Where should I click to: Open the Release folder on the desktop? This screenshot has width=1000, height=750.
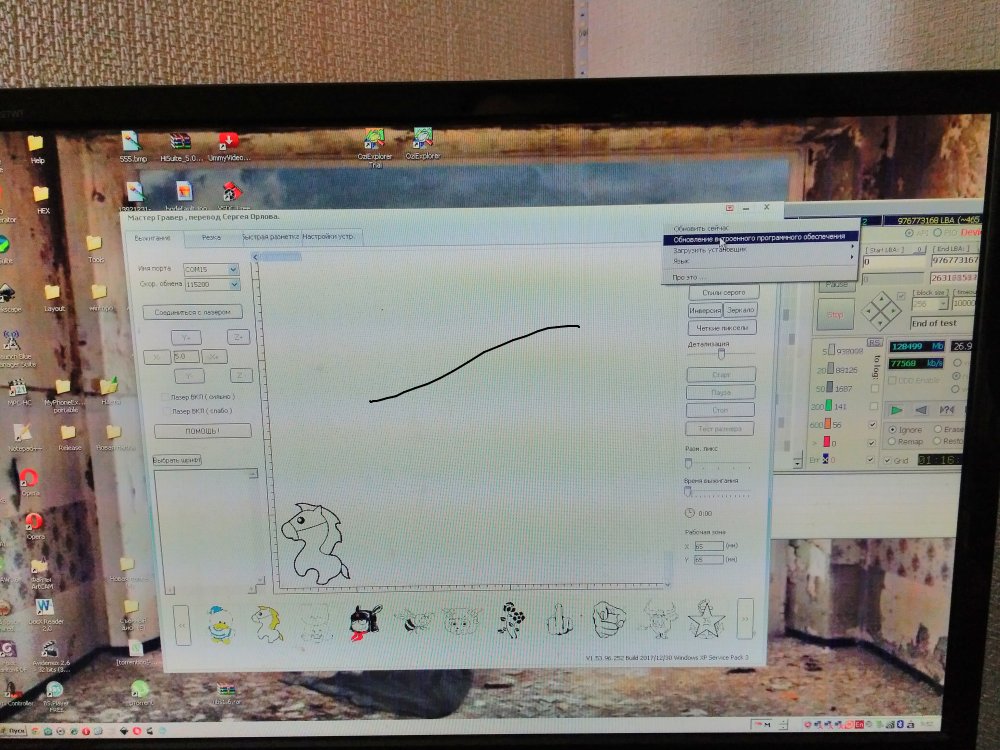coord(69,438)
